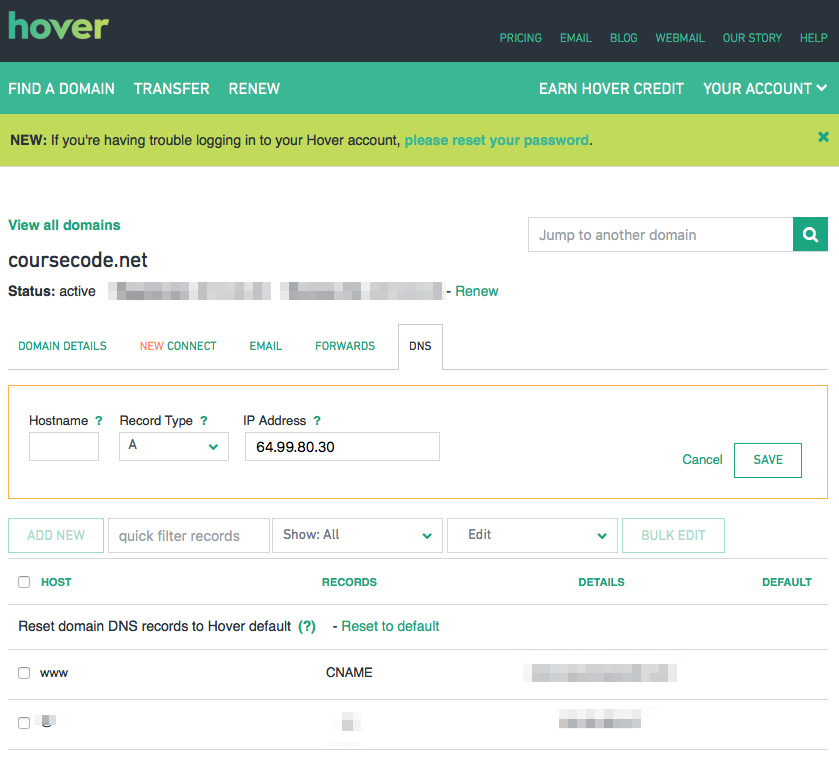Focus the Hostname input field
Viewport: 839px width, 764px height.
point(64,446)
